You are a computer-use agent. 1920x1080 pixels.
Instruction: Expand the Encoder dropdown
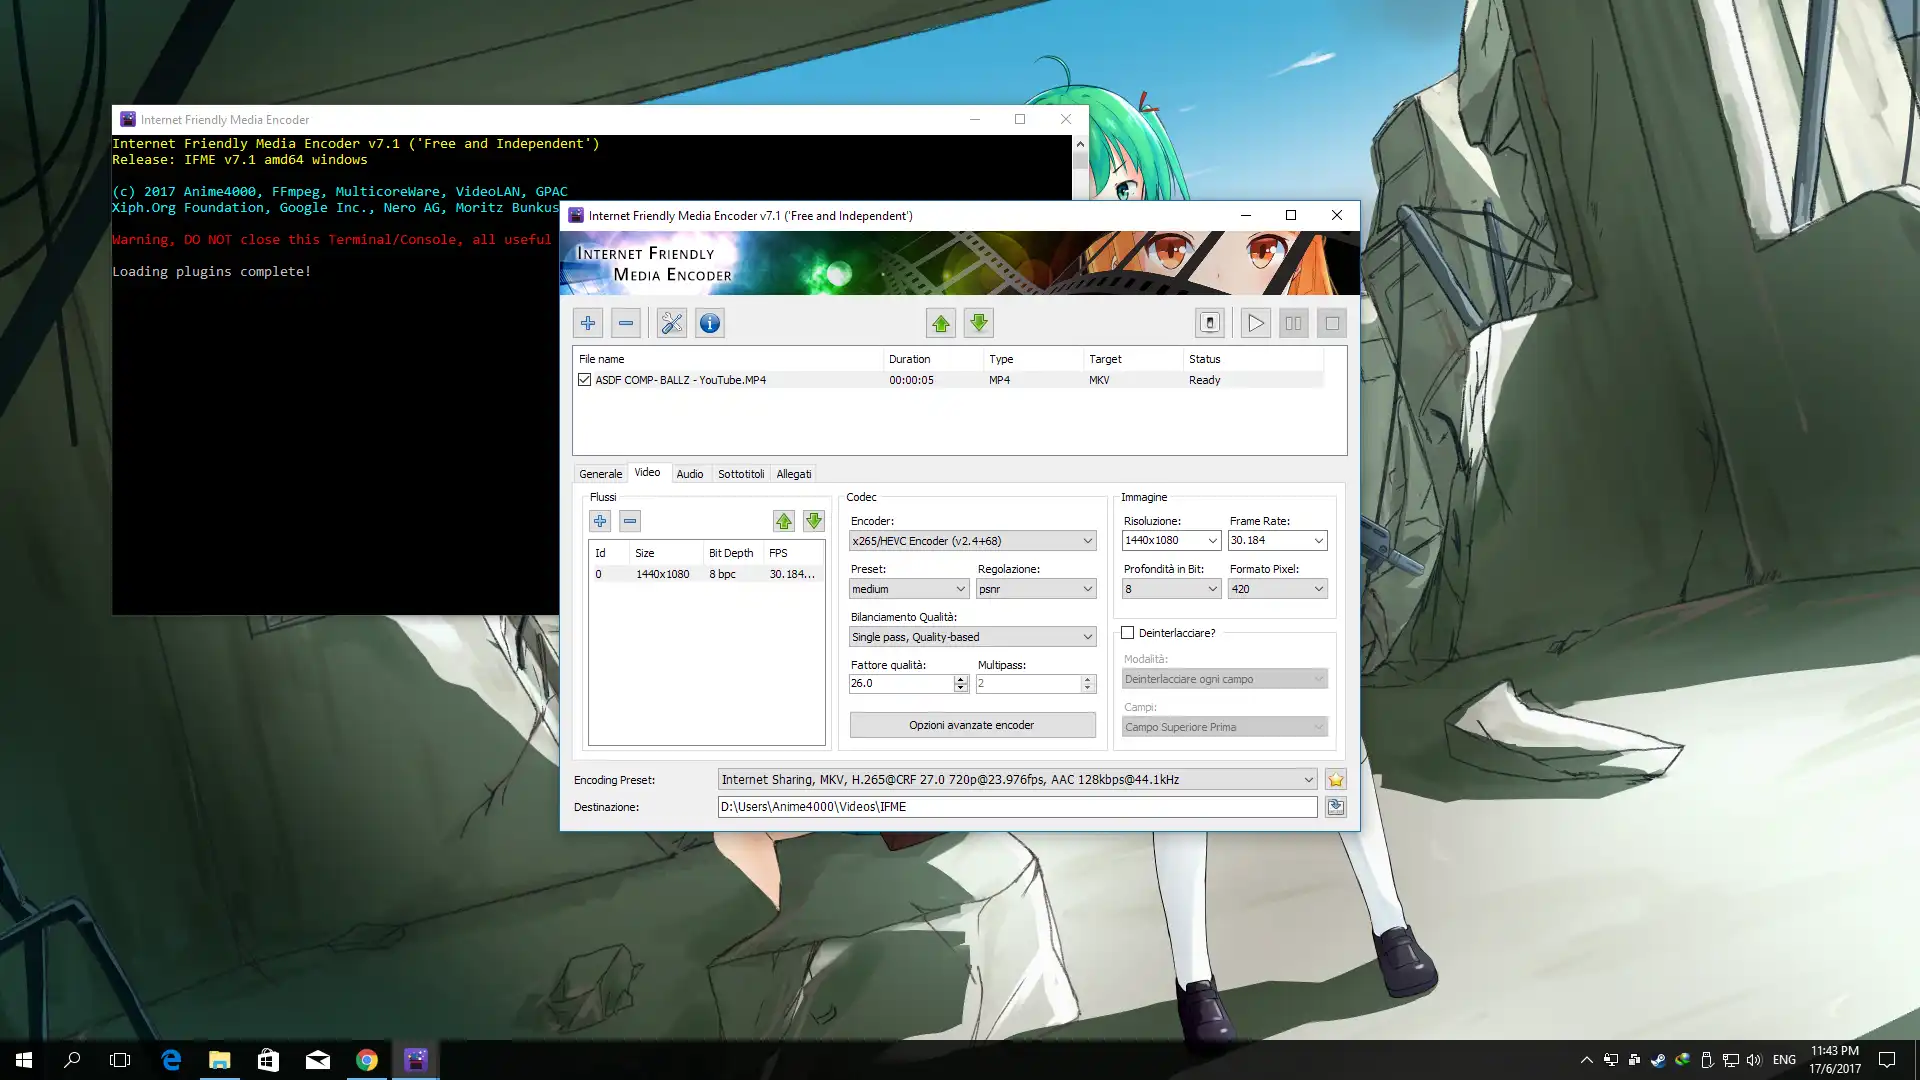click(x=1088, y=541)
